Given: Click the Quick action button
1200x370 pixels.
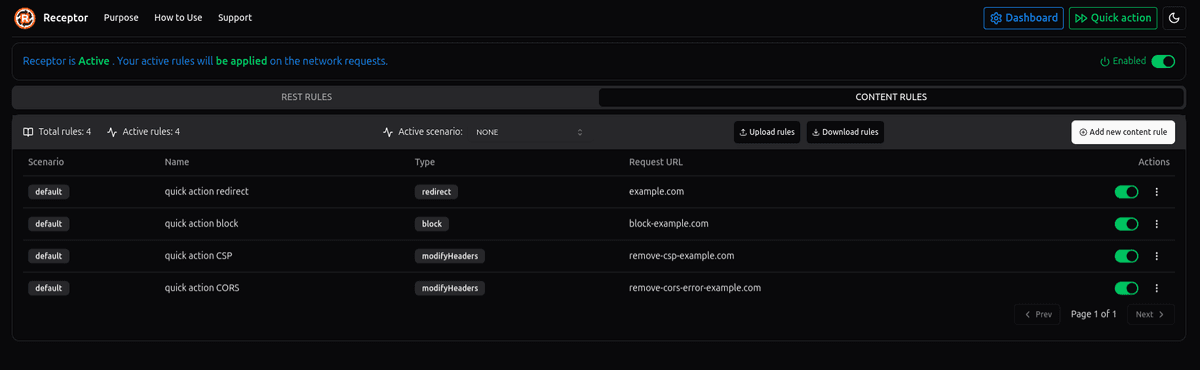Looking at the screenshot, I should 1114,18.
